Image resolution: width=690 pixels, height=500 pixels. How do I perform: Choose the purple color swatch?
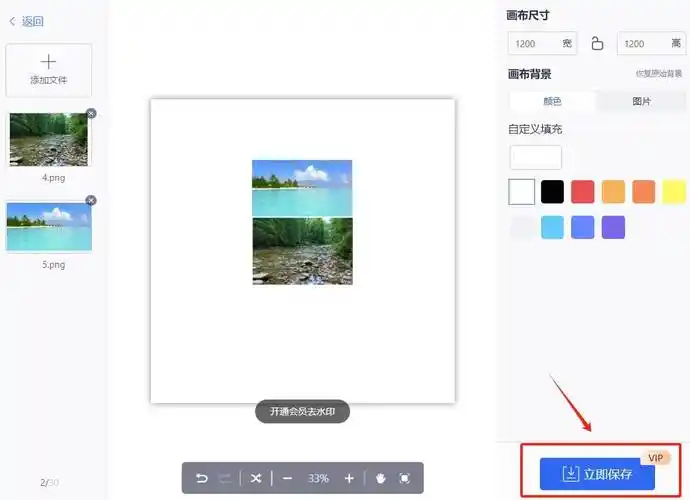(x=613, y=227)
